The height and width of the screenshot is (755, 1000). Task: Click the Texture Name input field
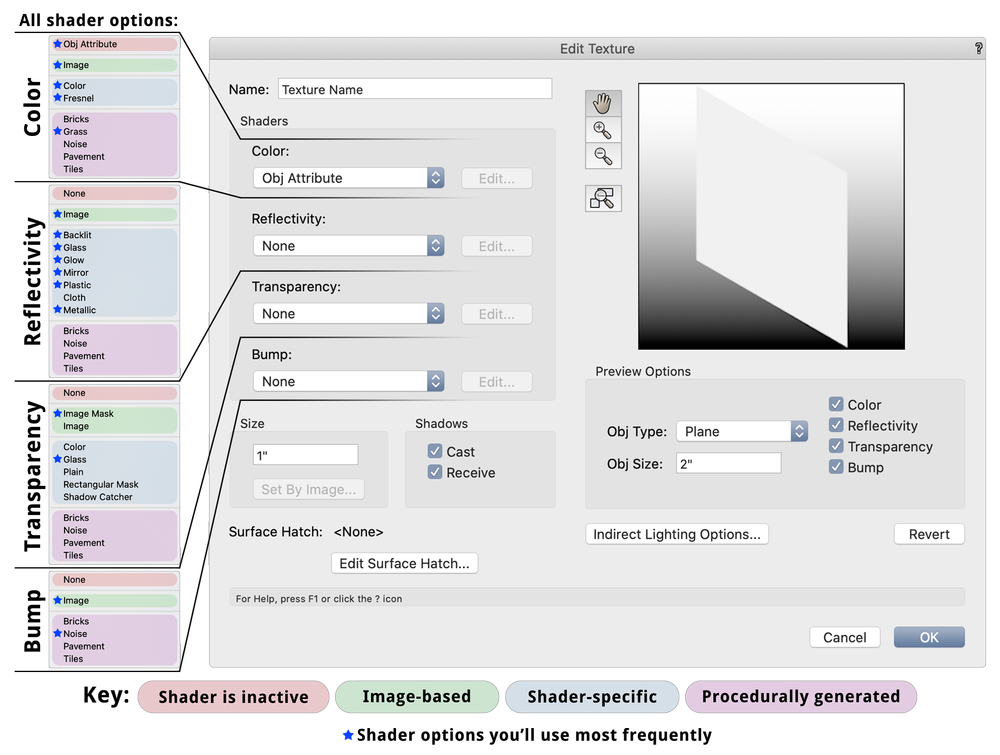coord(415,88)
